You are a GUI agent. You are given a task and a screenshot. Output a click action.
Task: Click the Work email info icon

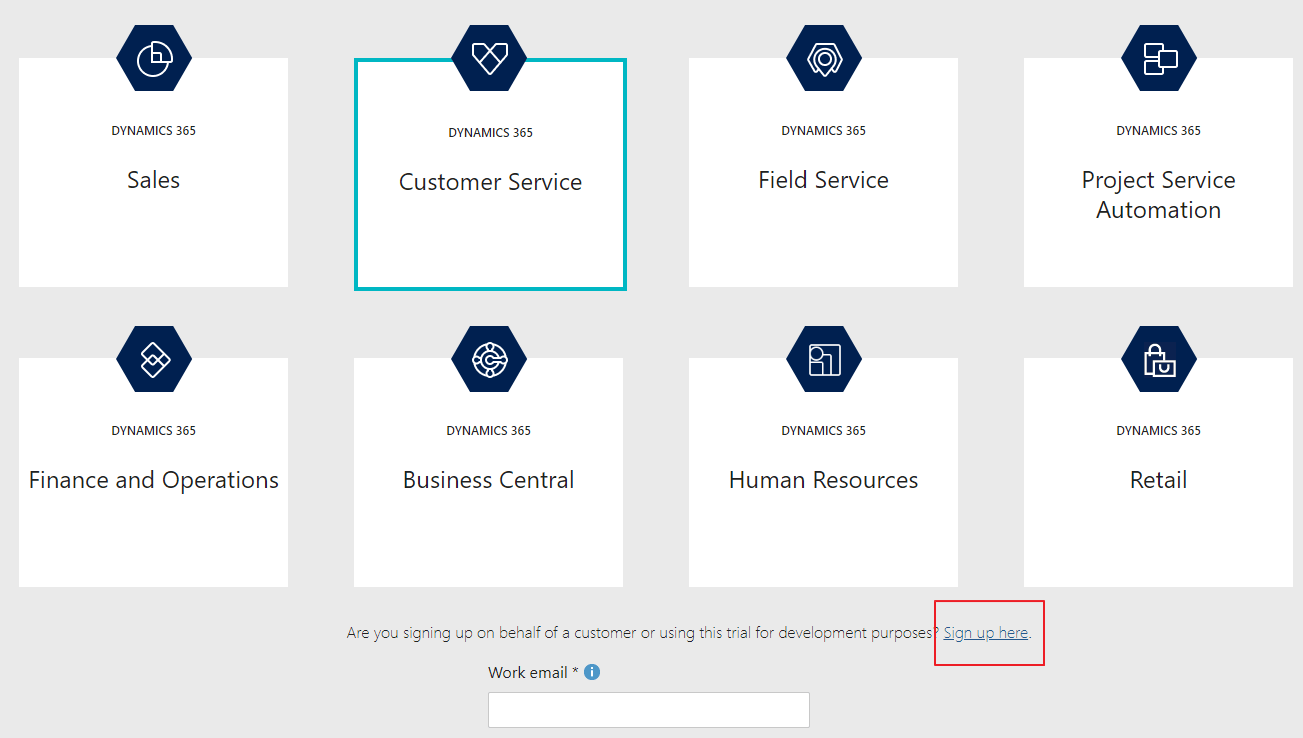[591, 672]
